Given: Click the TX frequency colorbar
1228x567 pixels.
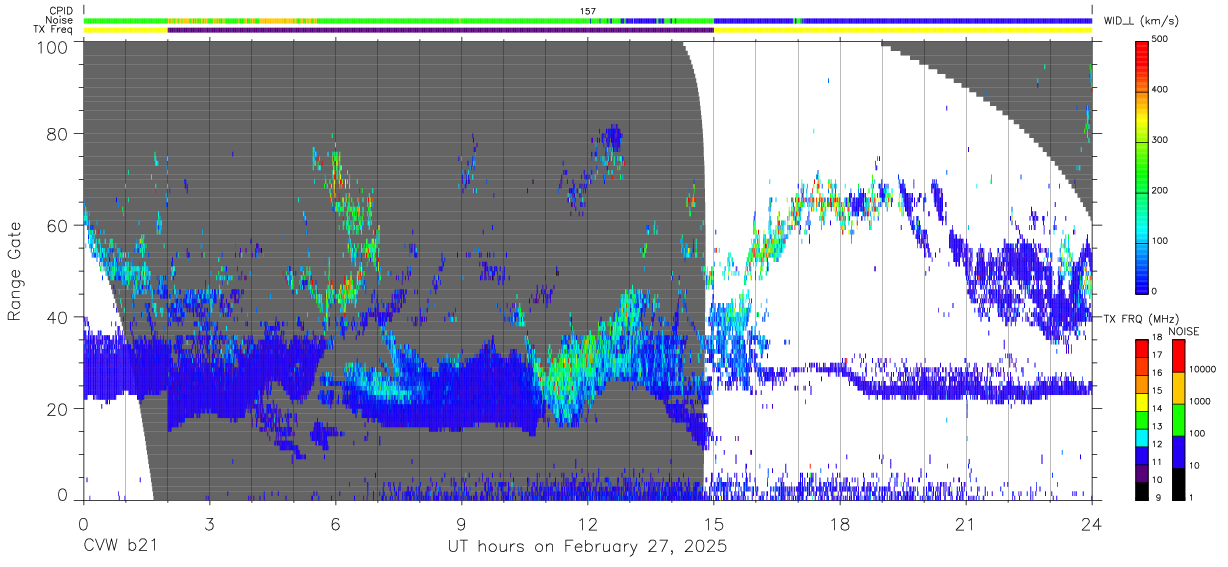Looking at the screenshot, I should click(1142, 420).
